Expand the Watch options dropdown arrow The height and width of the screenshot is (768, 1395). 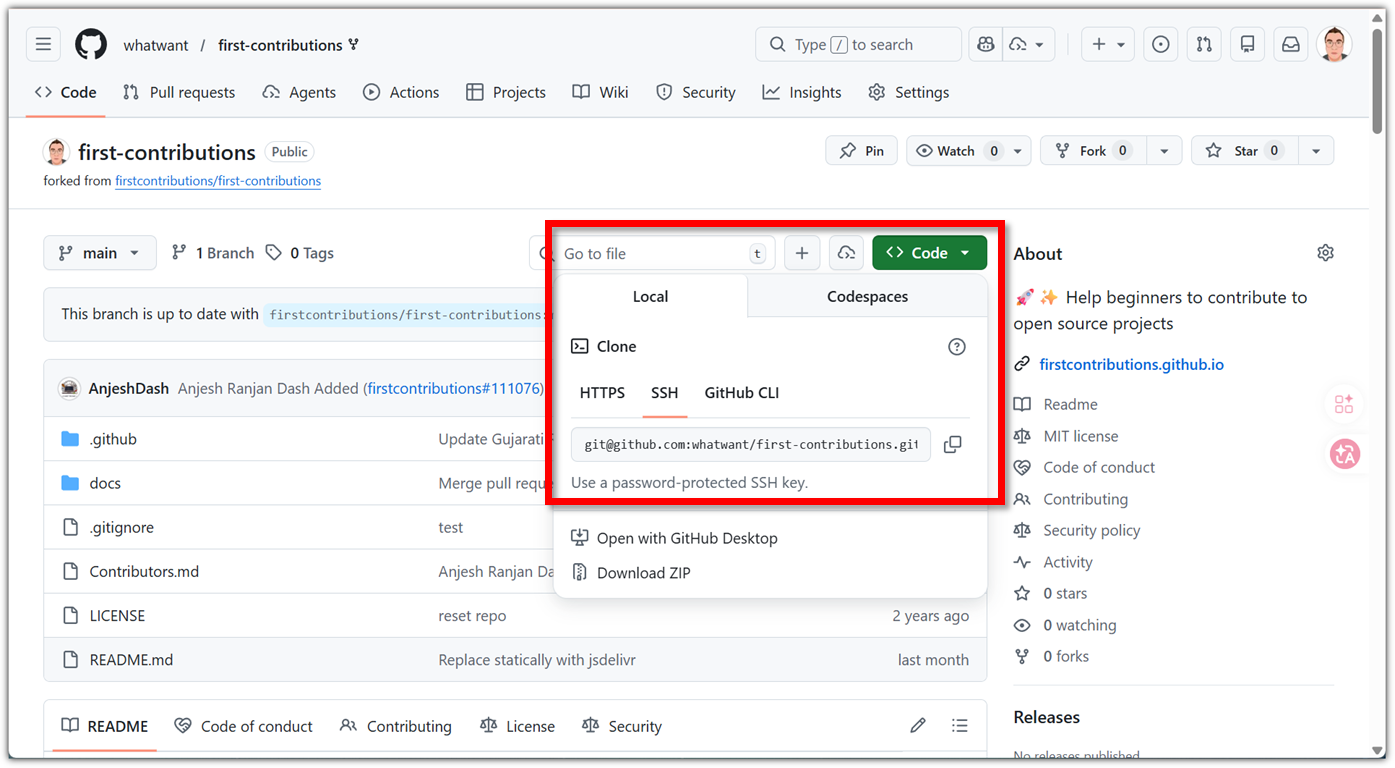coord(1018,151)
